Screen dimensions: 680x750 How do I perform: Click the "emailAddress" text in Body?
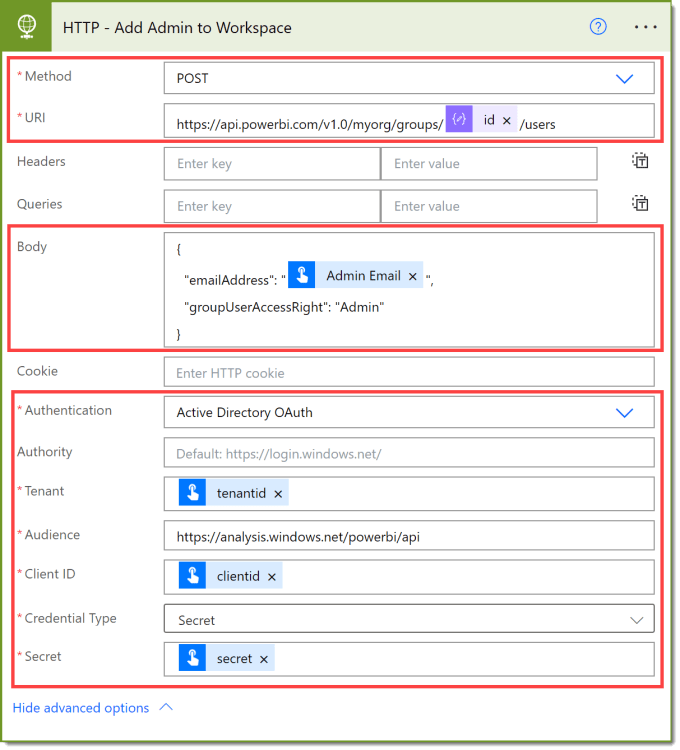click(x=230, y=280)
